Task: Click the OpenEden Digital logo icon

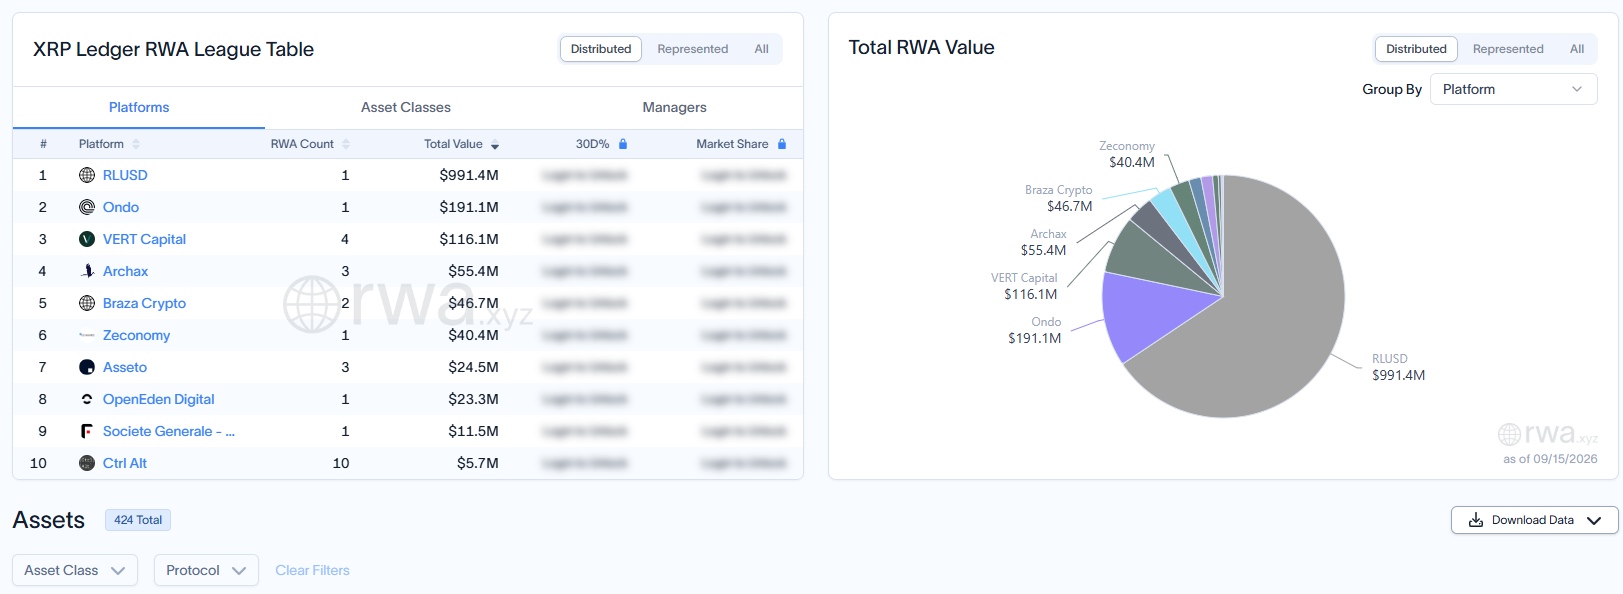Action: 87,399
